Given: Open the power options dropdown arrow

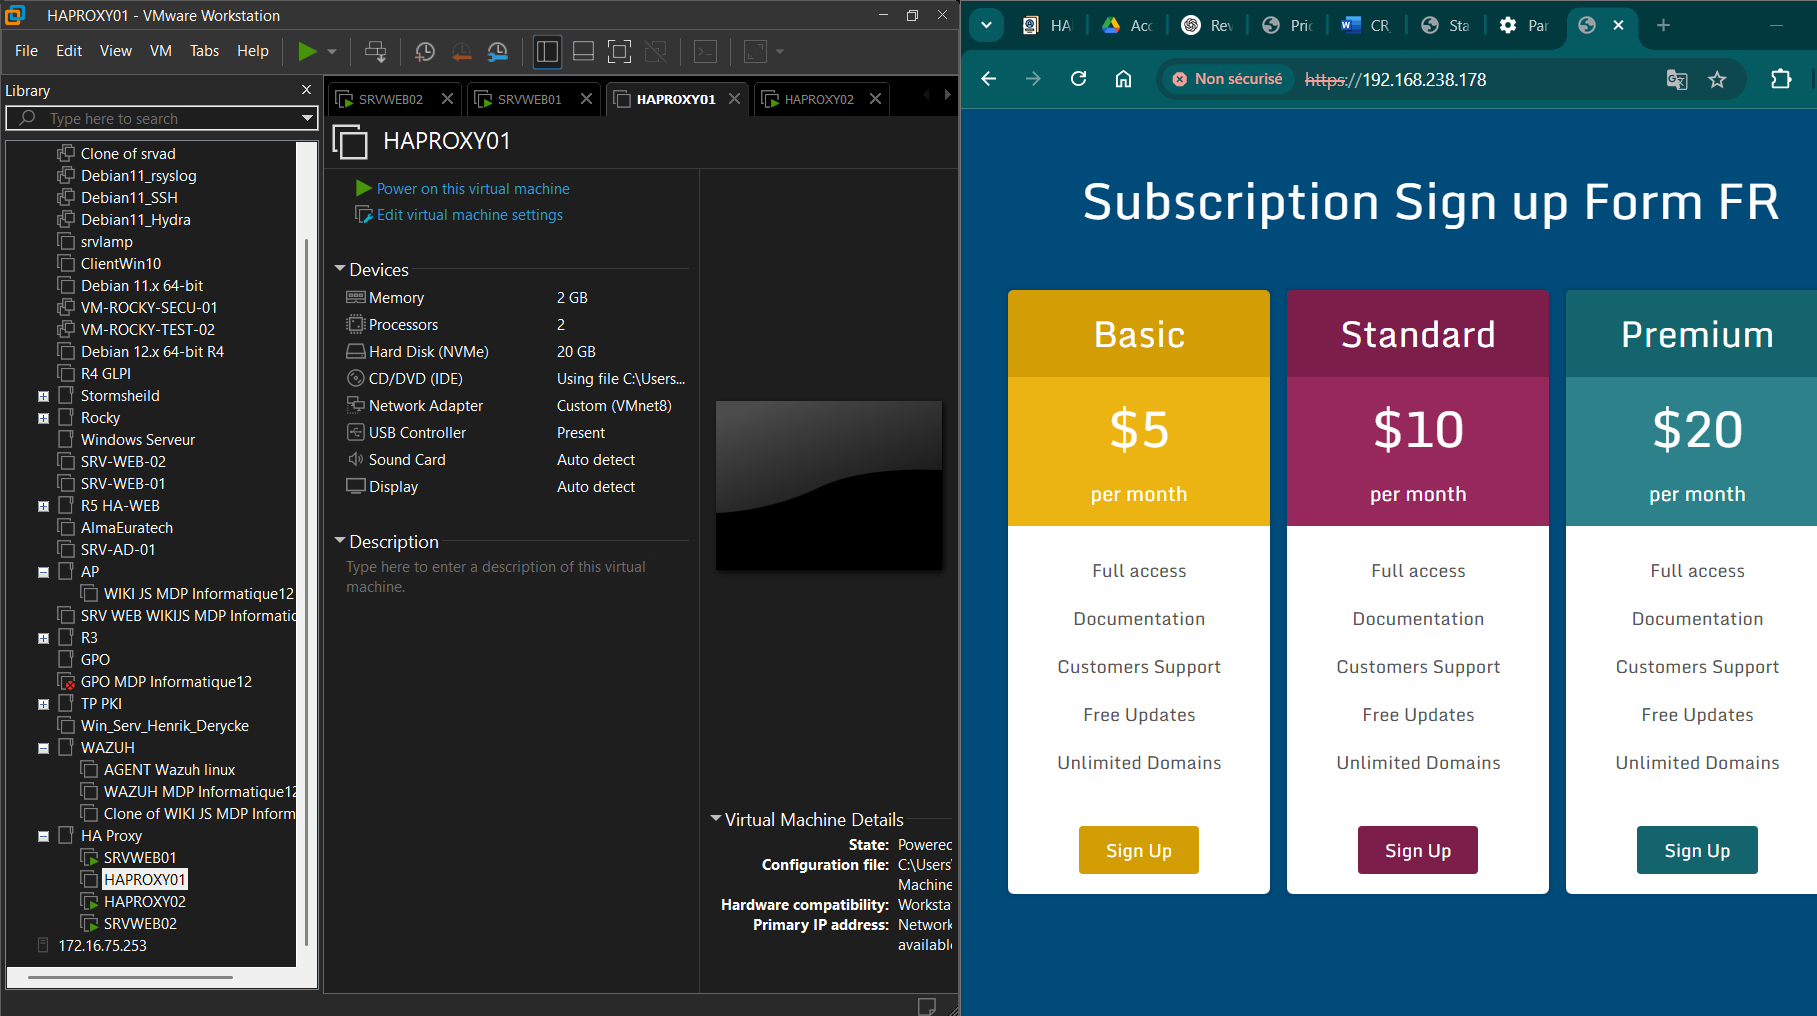Looking at the screenshot, I should (x=332, y=51).
